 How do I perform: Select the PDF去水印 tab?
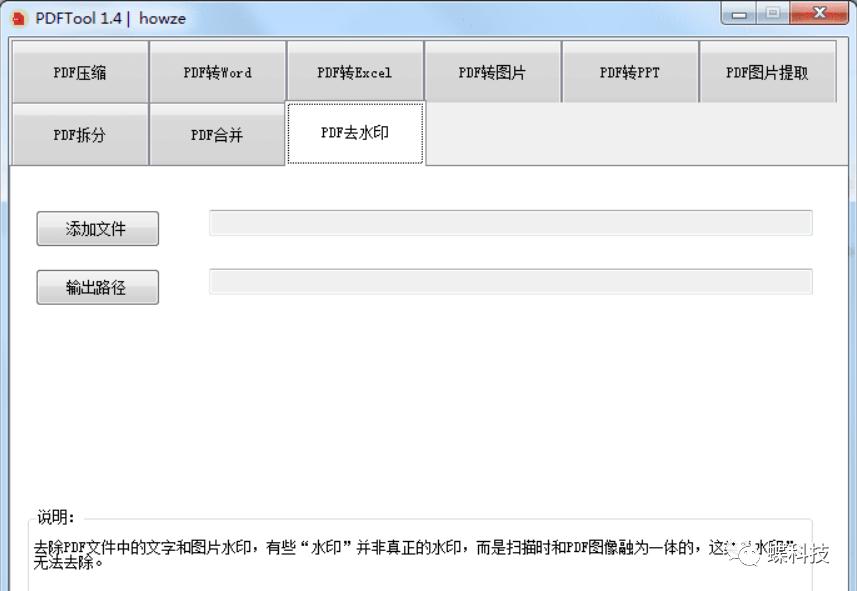pyautogui.click(x=355, y=133)
